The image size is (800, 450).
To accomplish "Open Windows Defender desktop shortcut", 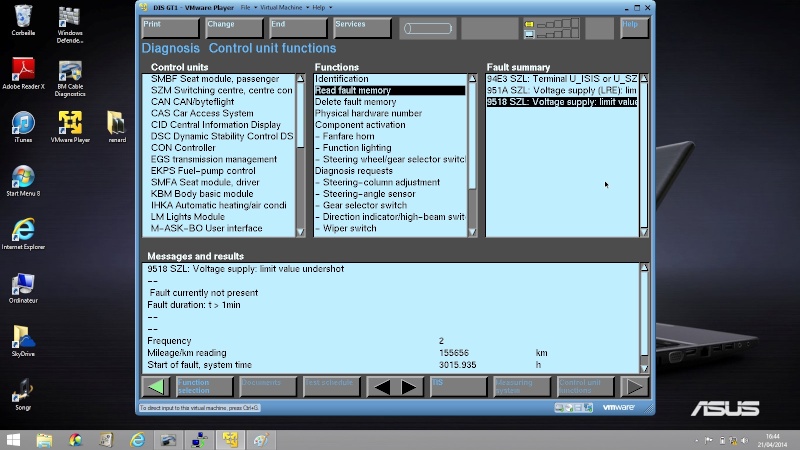I will click(x=70, y=24).
